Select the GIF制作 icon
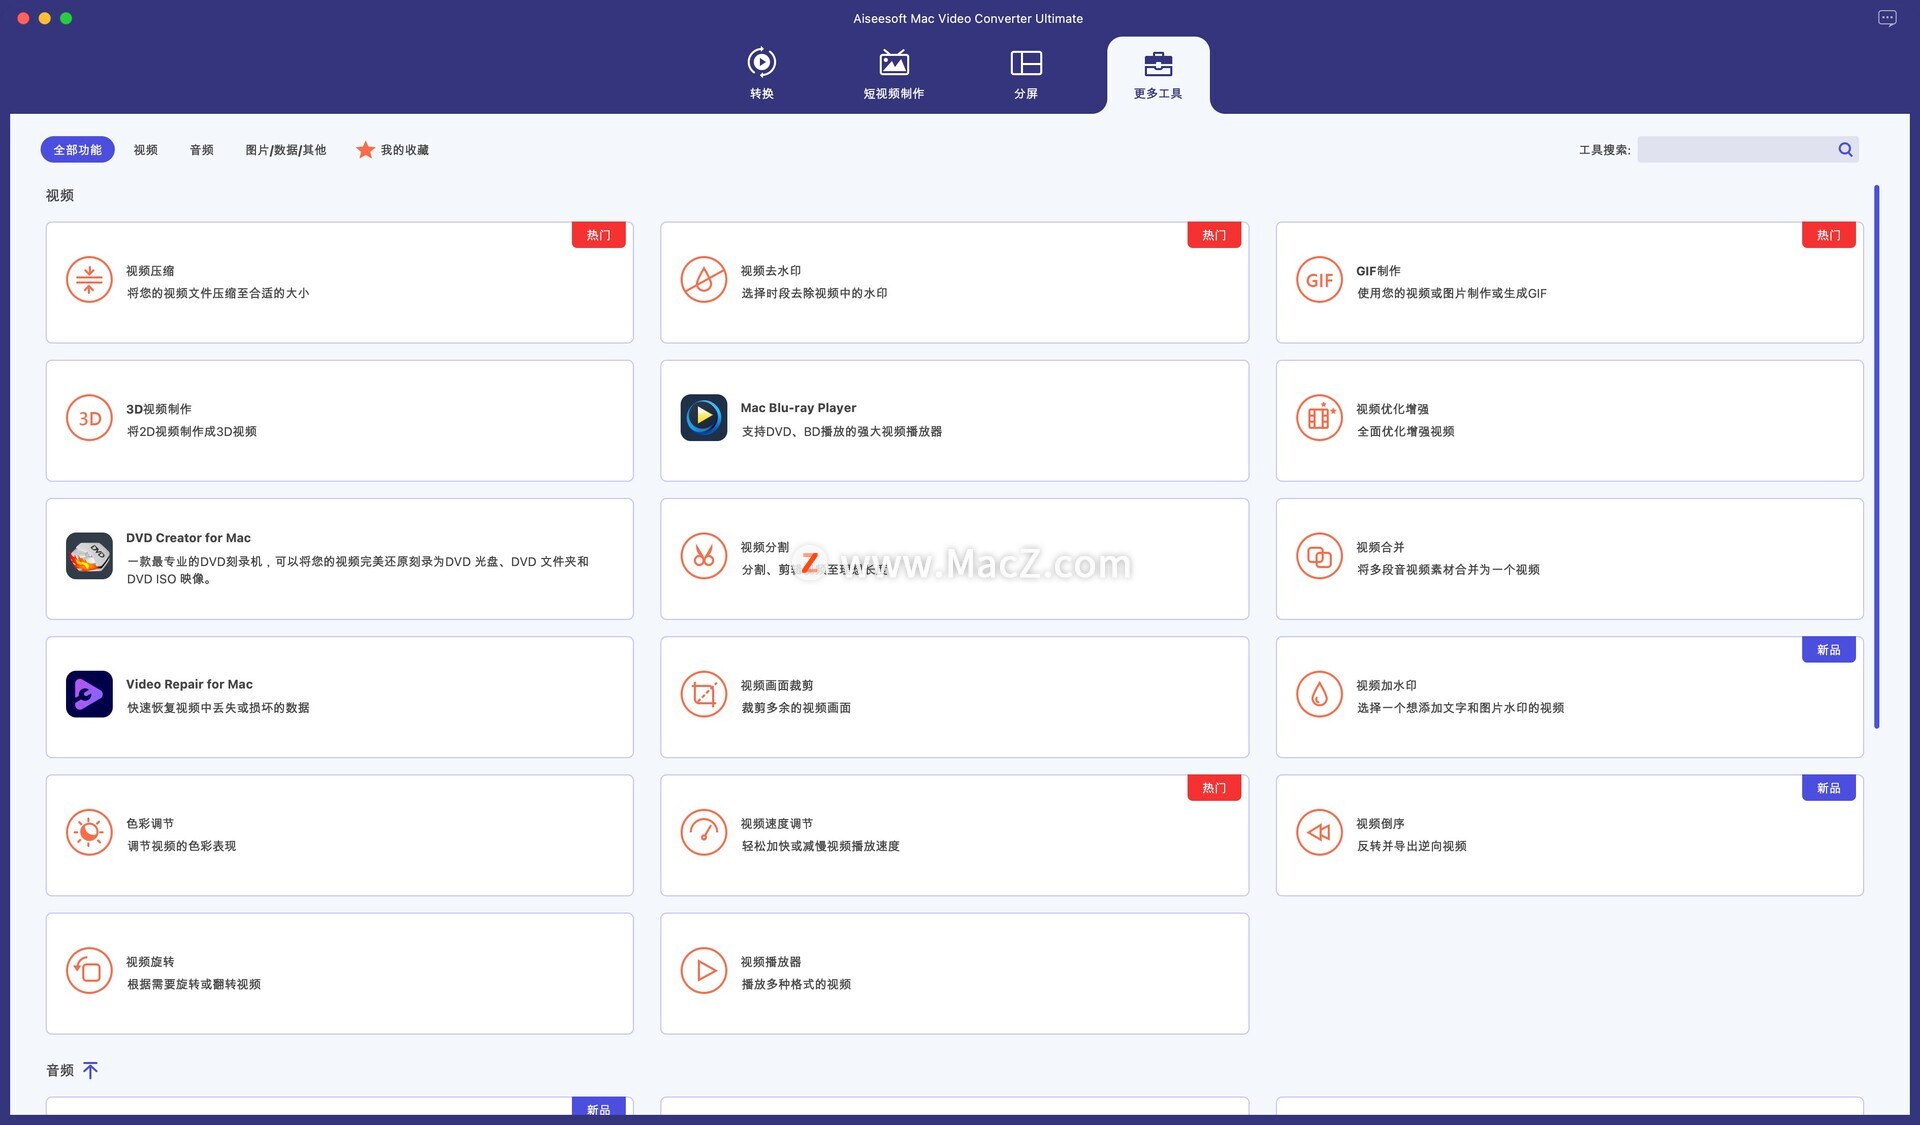 click(x=1319, y=280)
